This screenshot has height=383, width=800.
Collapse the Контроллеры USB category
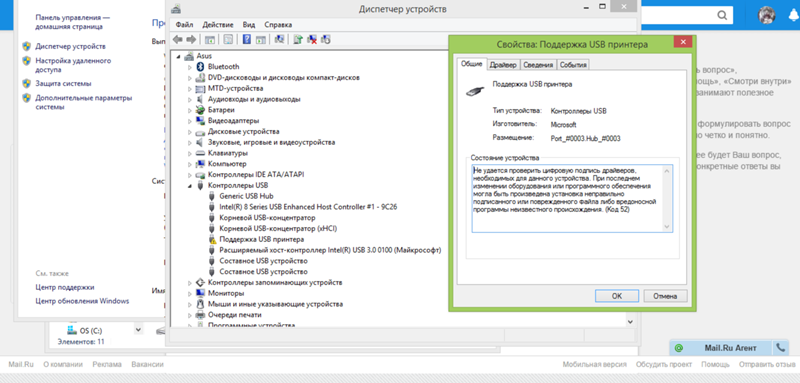click(x=190, y=186)
